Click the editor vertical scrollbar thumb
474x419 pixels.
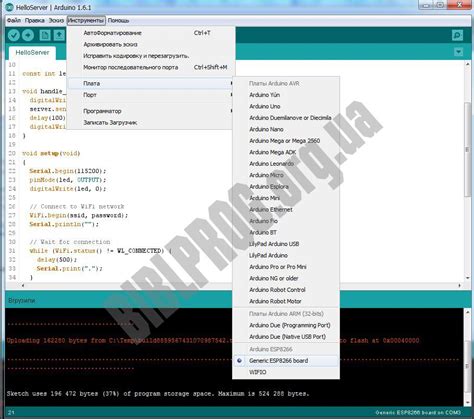click(467, 149)
